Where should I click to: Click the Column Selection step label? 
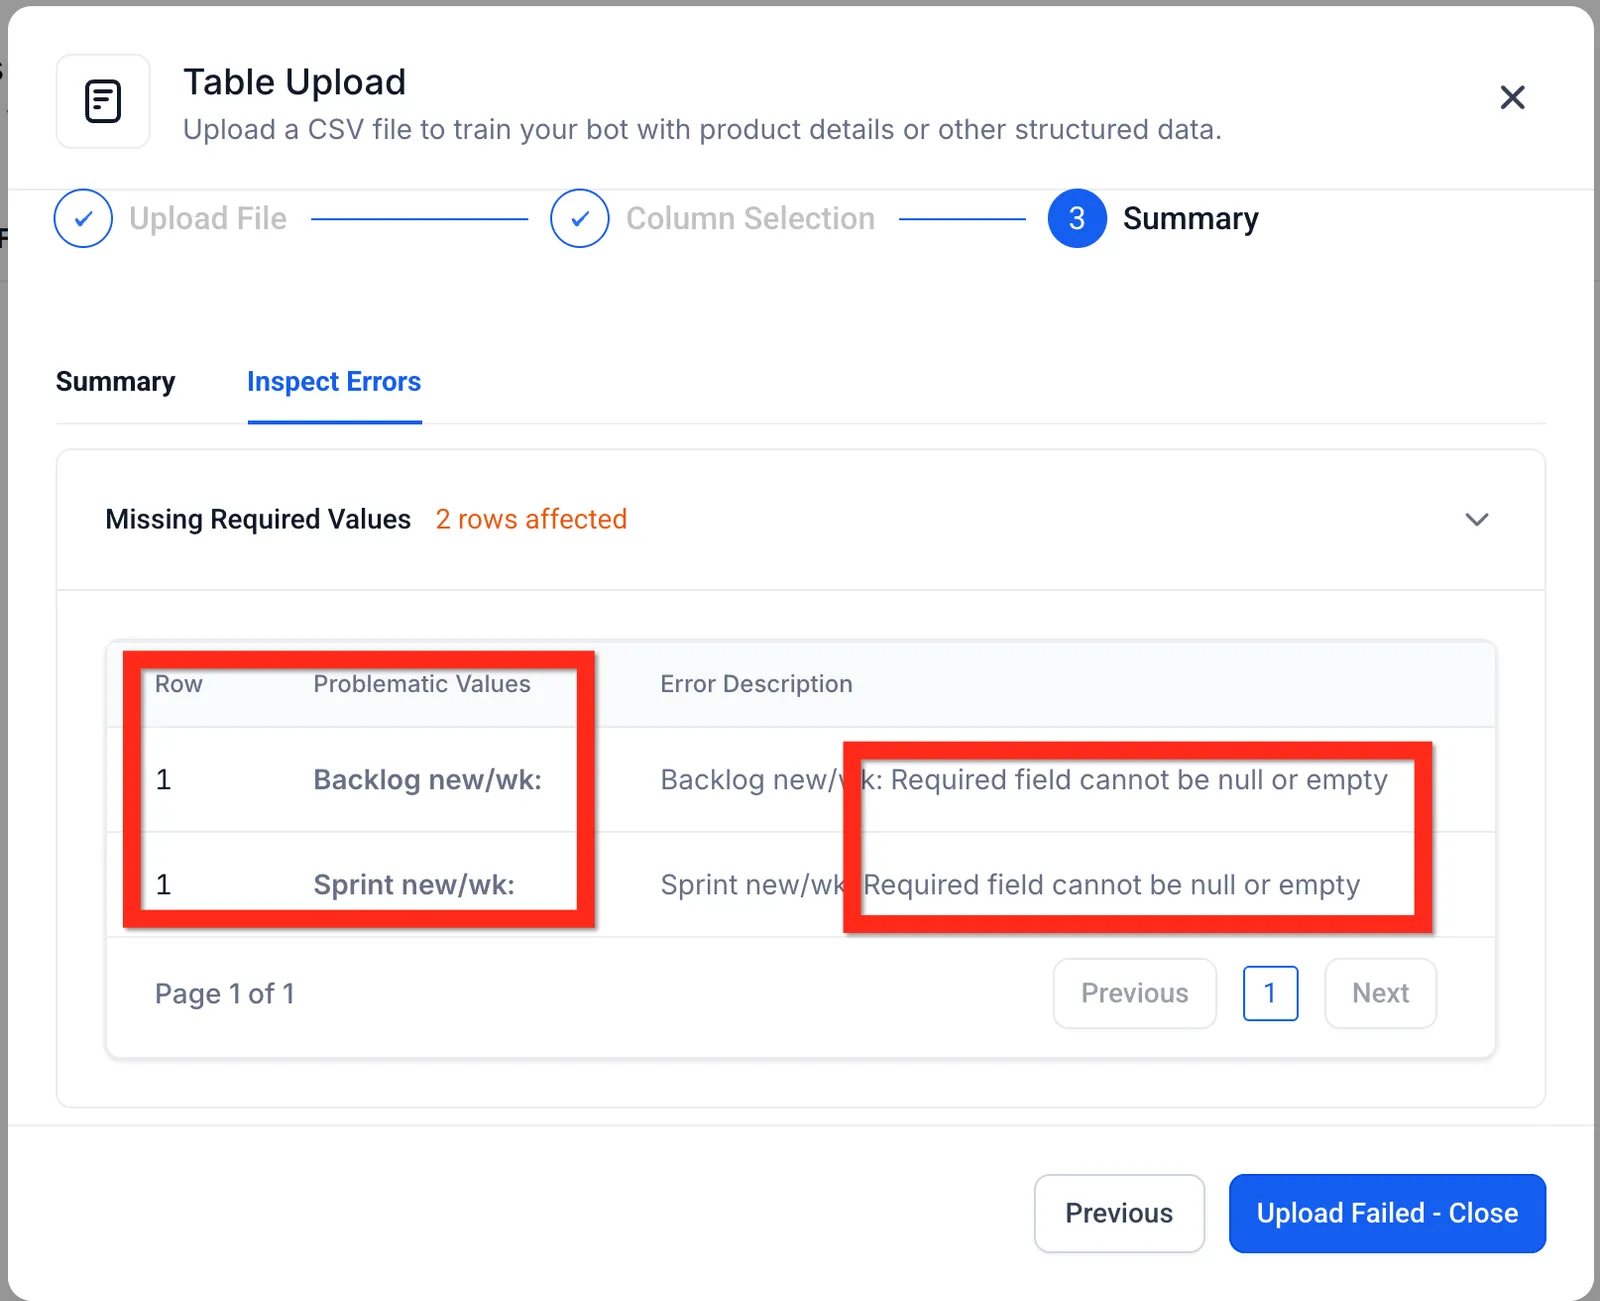point(750,218)
